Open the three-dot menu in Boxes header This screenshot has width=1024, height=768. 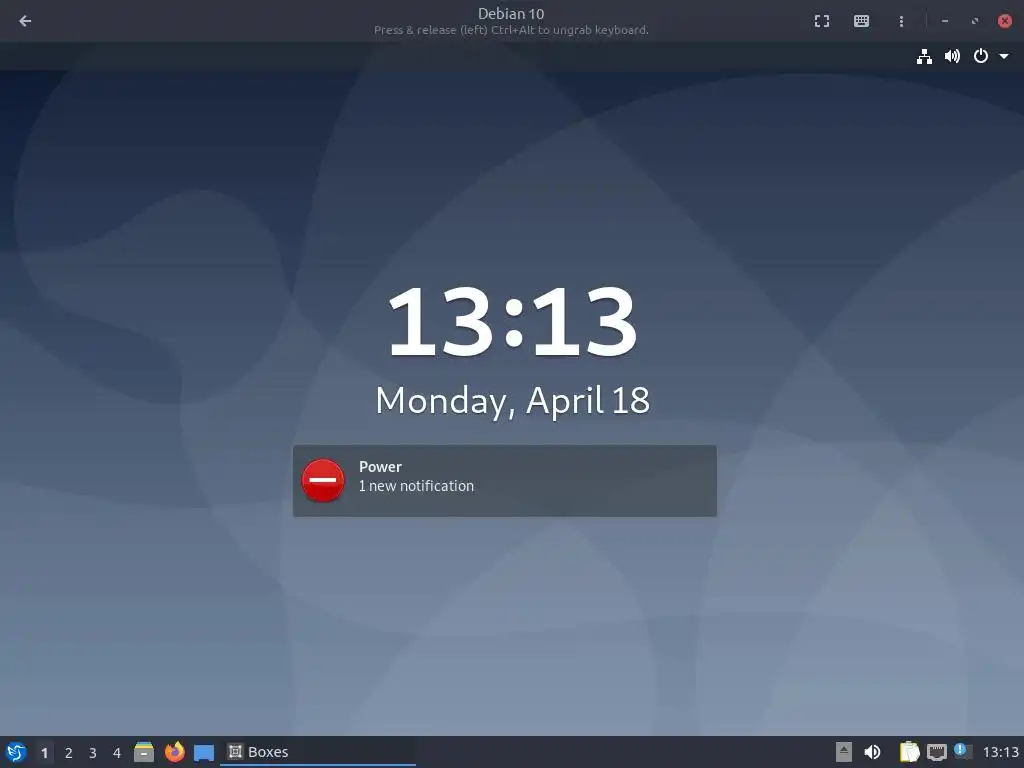tap(901, 21)
